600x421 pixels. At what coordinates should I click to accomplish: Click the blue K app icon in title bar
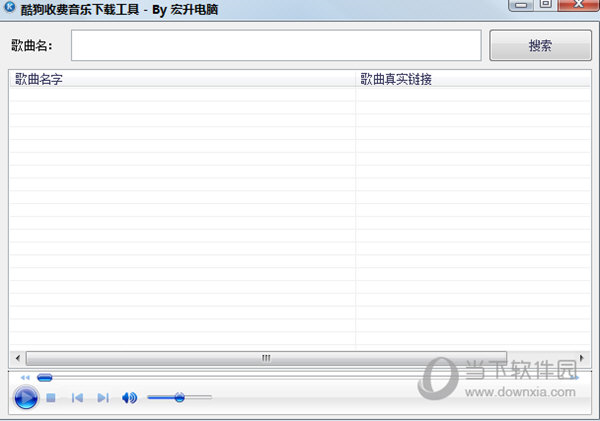[10, 7]
